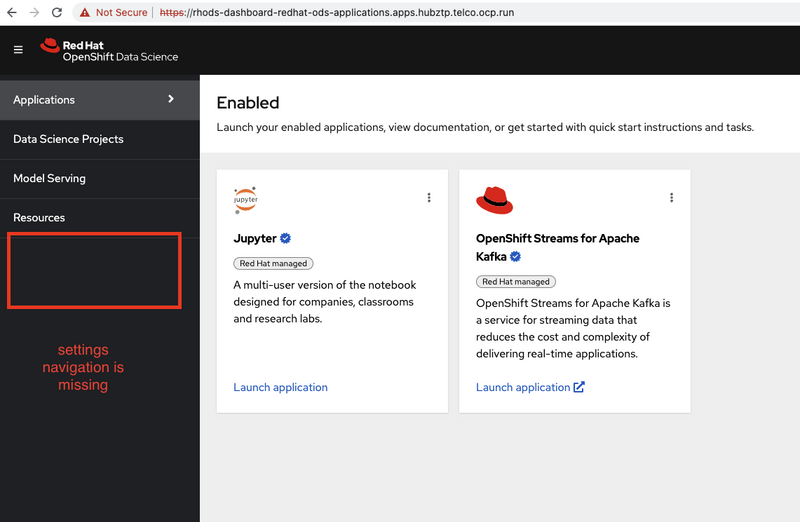Click the Enabled page heading
The width and height of the screenshot is (800, 522).
coord(248,103)
